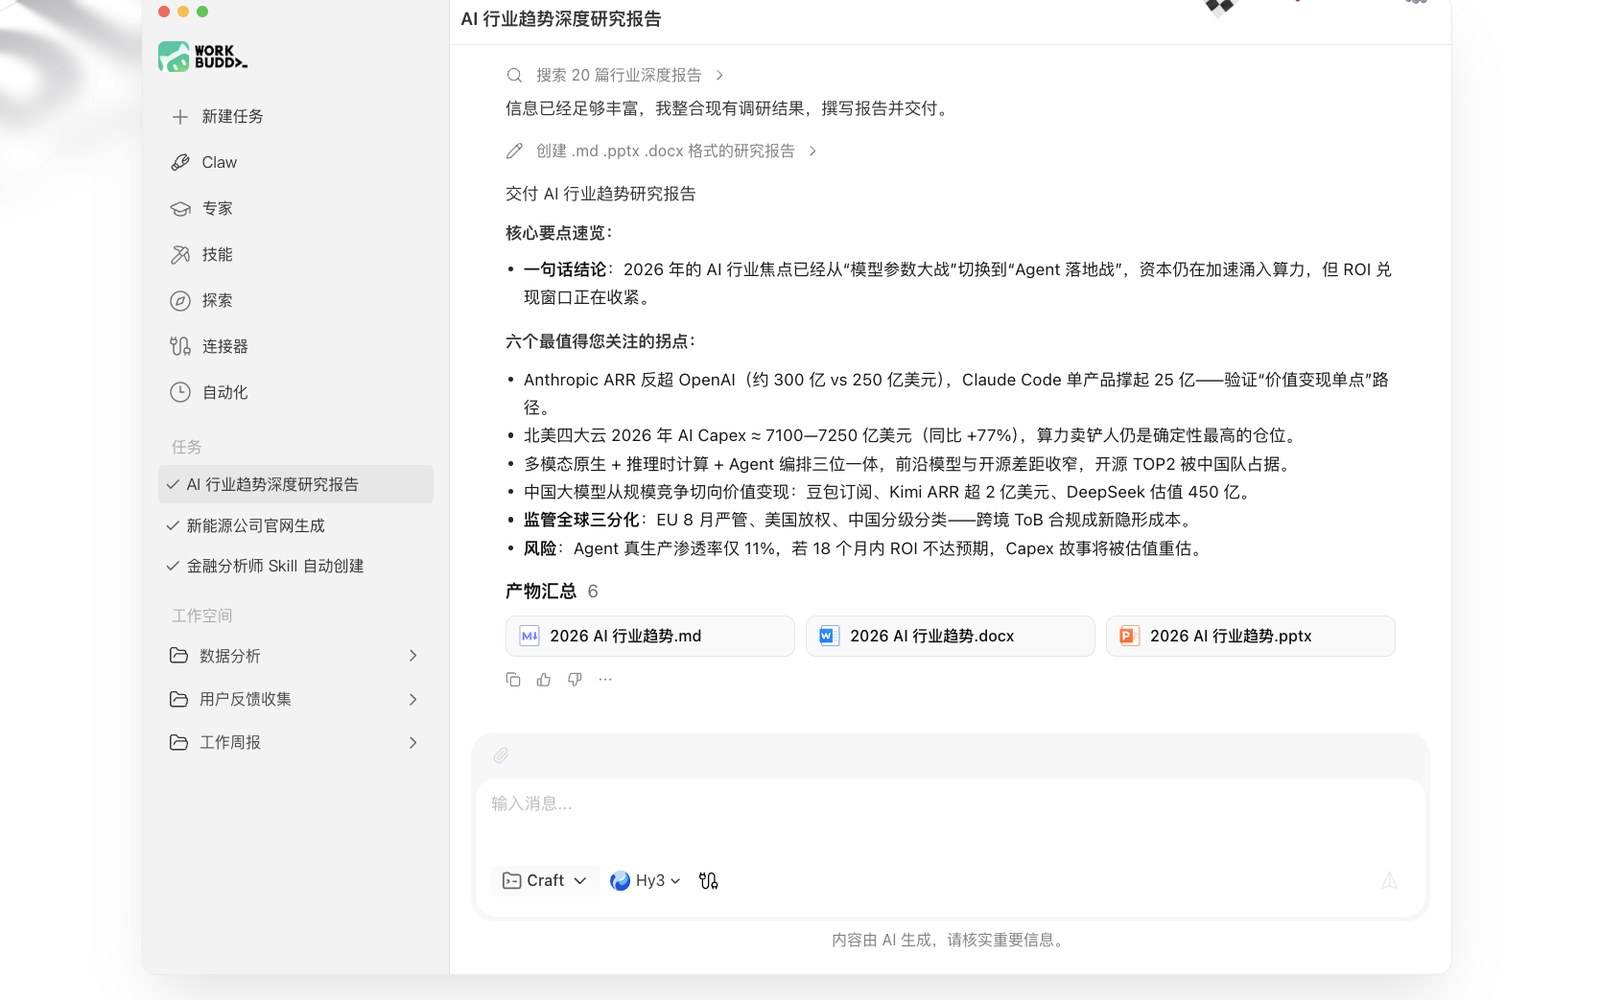Click the PowerPoint pptx file icon
The height and width of the screenshot is (1000, 1600).
(1129, 636)
